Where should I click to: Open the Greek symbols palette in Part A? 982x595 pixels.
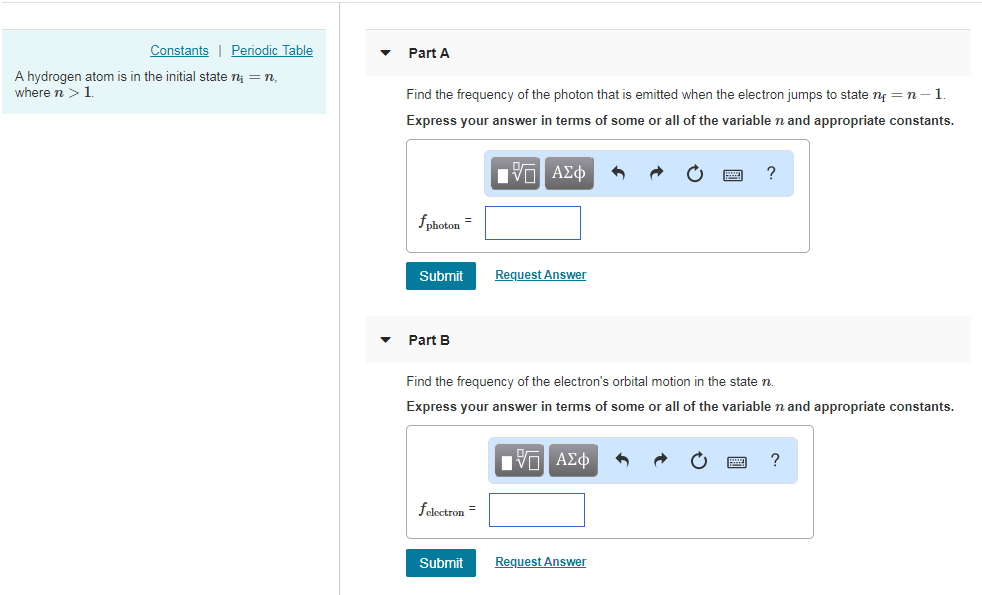tap(568, 173)
